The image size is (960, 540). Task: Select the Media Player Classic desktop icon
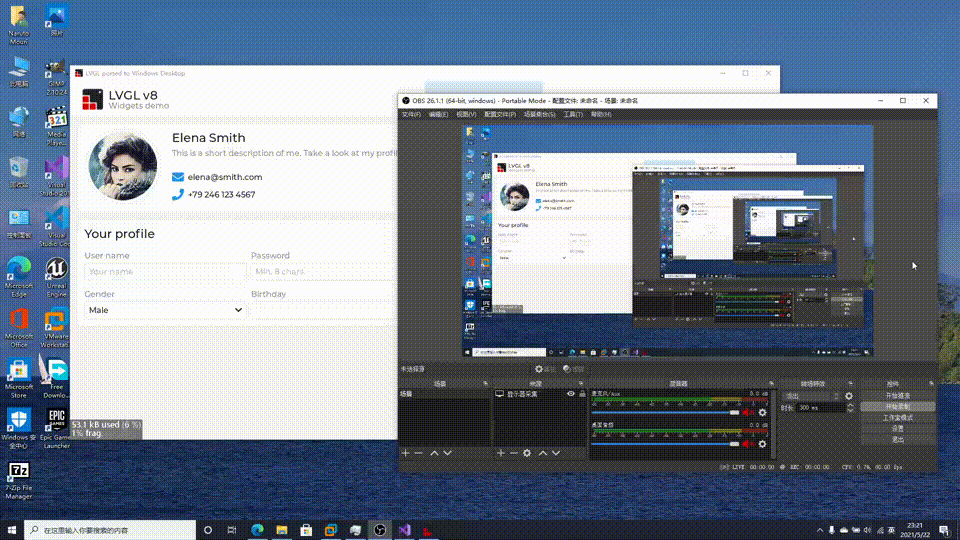click(56, 127)
